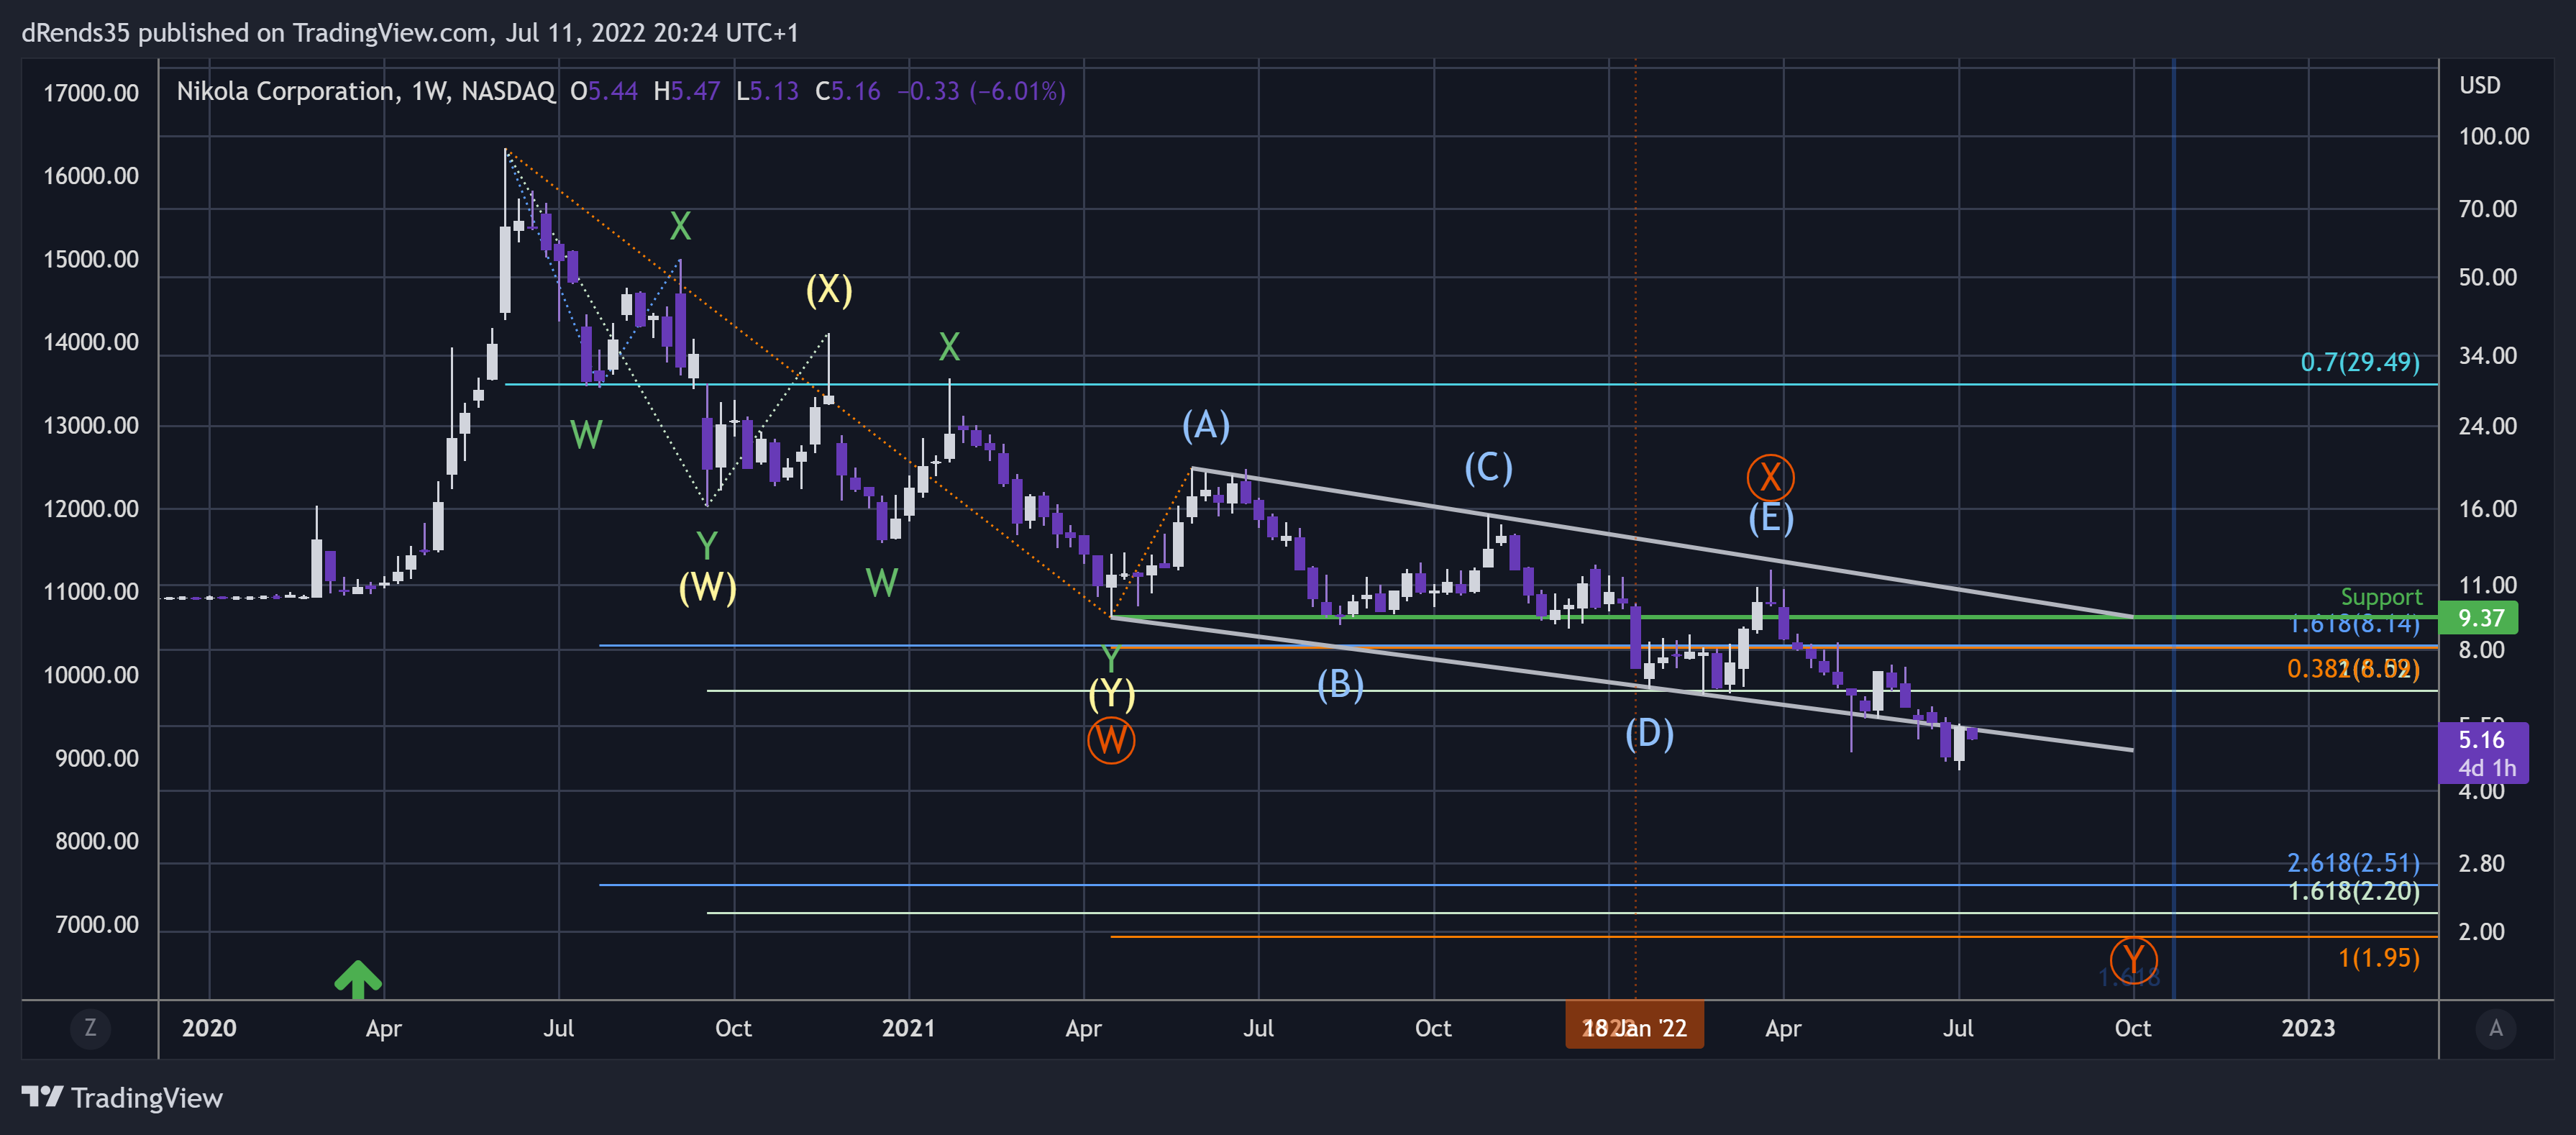Select the 0.7(29.49) Fibonacci level label
Image resolution: width=2576 pixels, height=1135 pixels.
2359,362
